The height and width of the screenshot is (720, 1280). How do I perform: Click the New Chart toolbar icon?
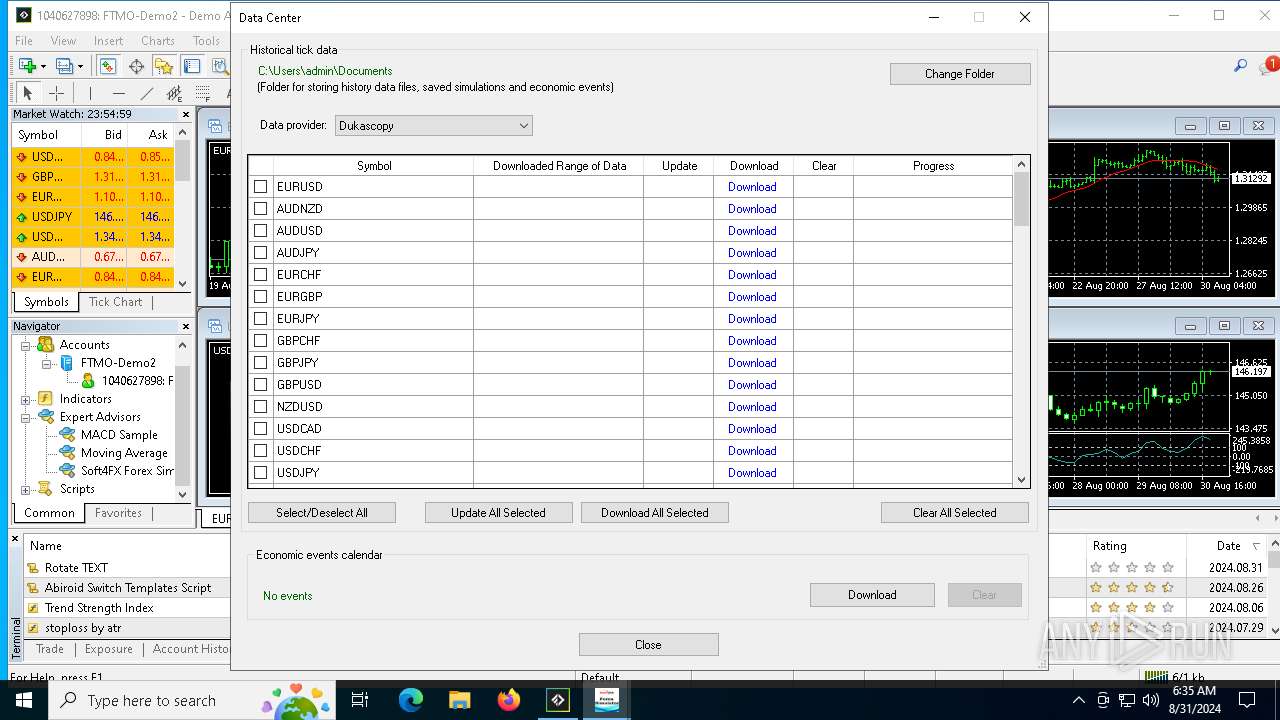tap(26, 66)
